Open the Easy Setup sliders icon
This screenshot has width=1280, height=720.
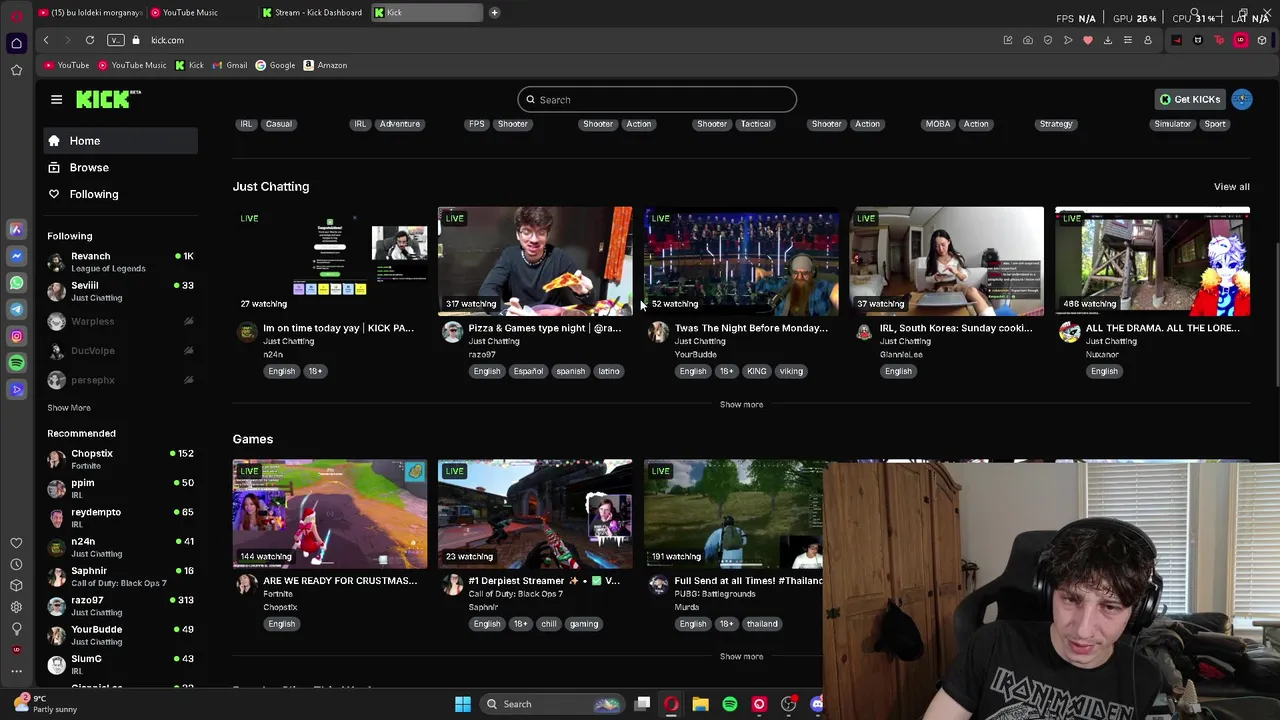coord(1128,40)
